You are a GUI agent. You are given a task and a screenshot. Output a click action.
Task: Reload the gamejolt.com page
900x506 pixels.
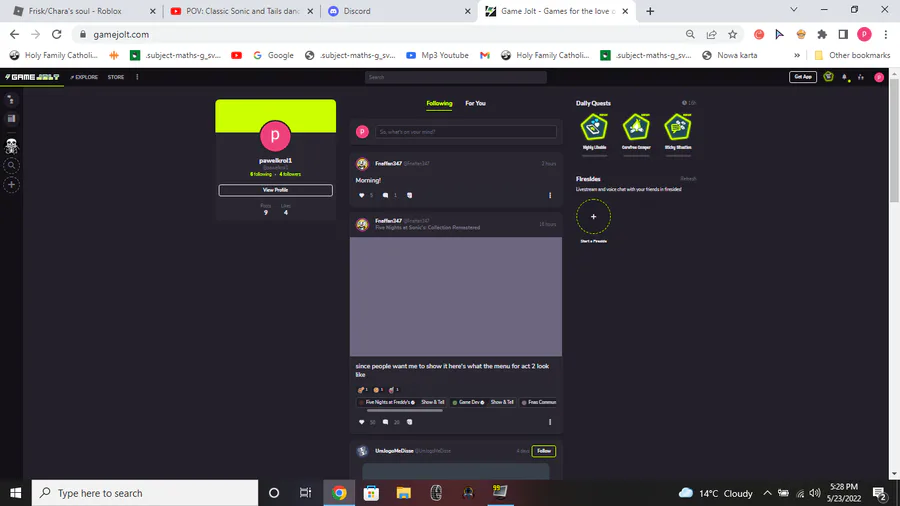point(56,34)
